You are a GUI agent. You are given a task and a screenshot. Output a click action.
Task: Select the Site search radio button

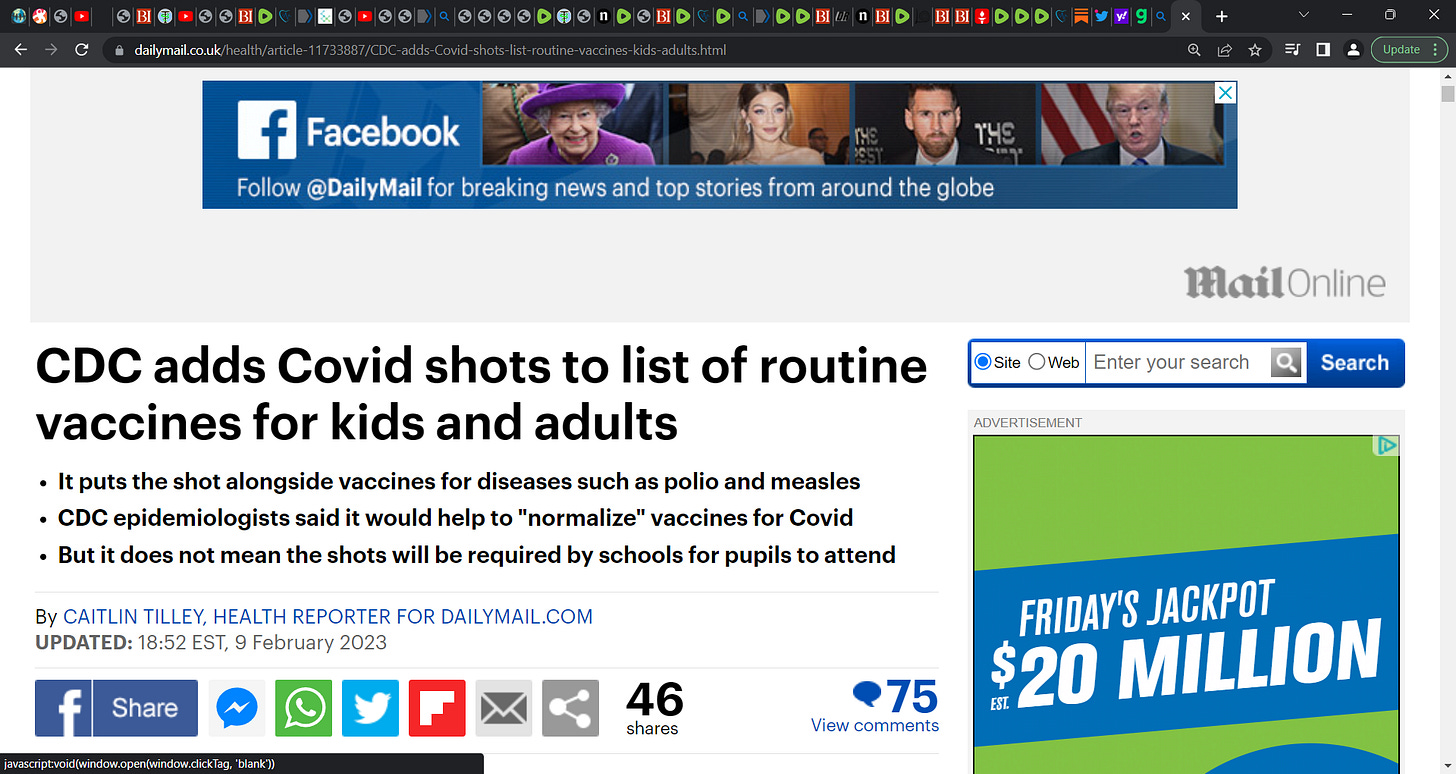pos(982,362)
